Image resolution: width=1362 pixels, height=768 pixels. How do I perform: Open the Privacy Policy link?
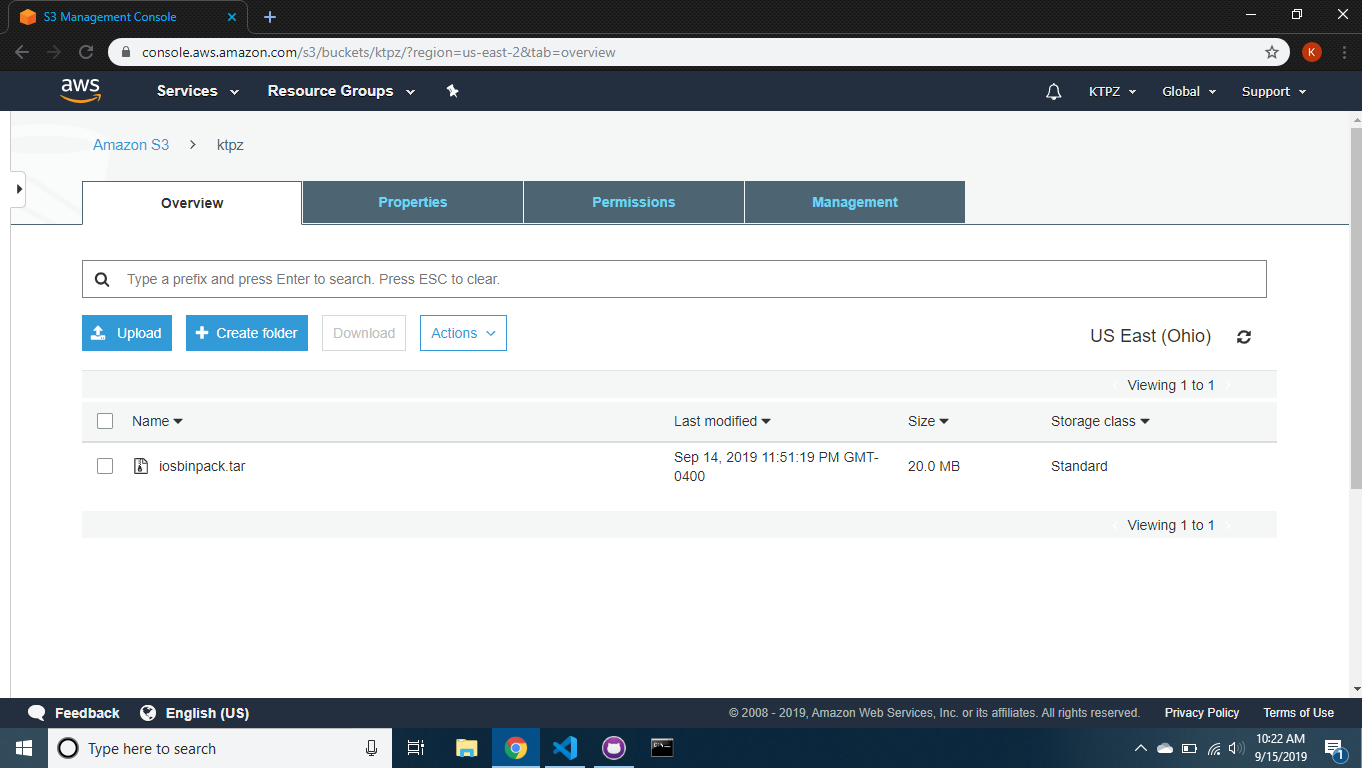(x=1202, y=713)
